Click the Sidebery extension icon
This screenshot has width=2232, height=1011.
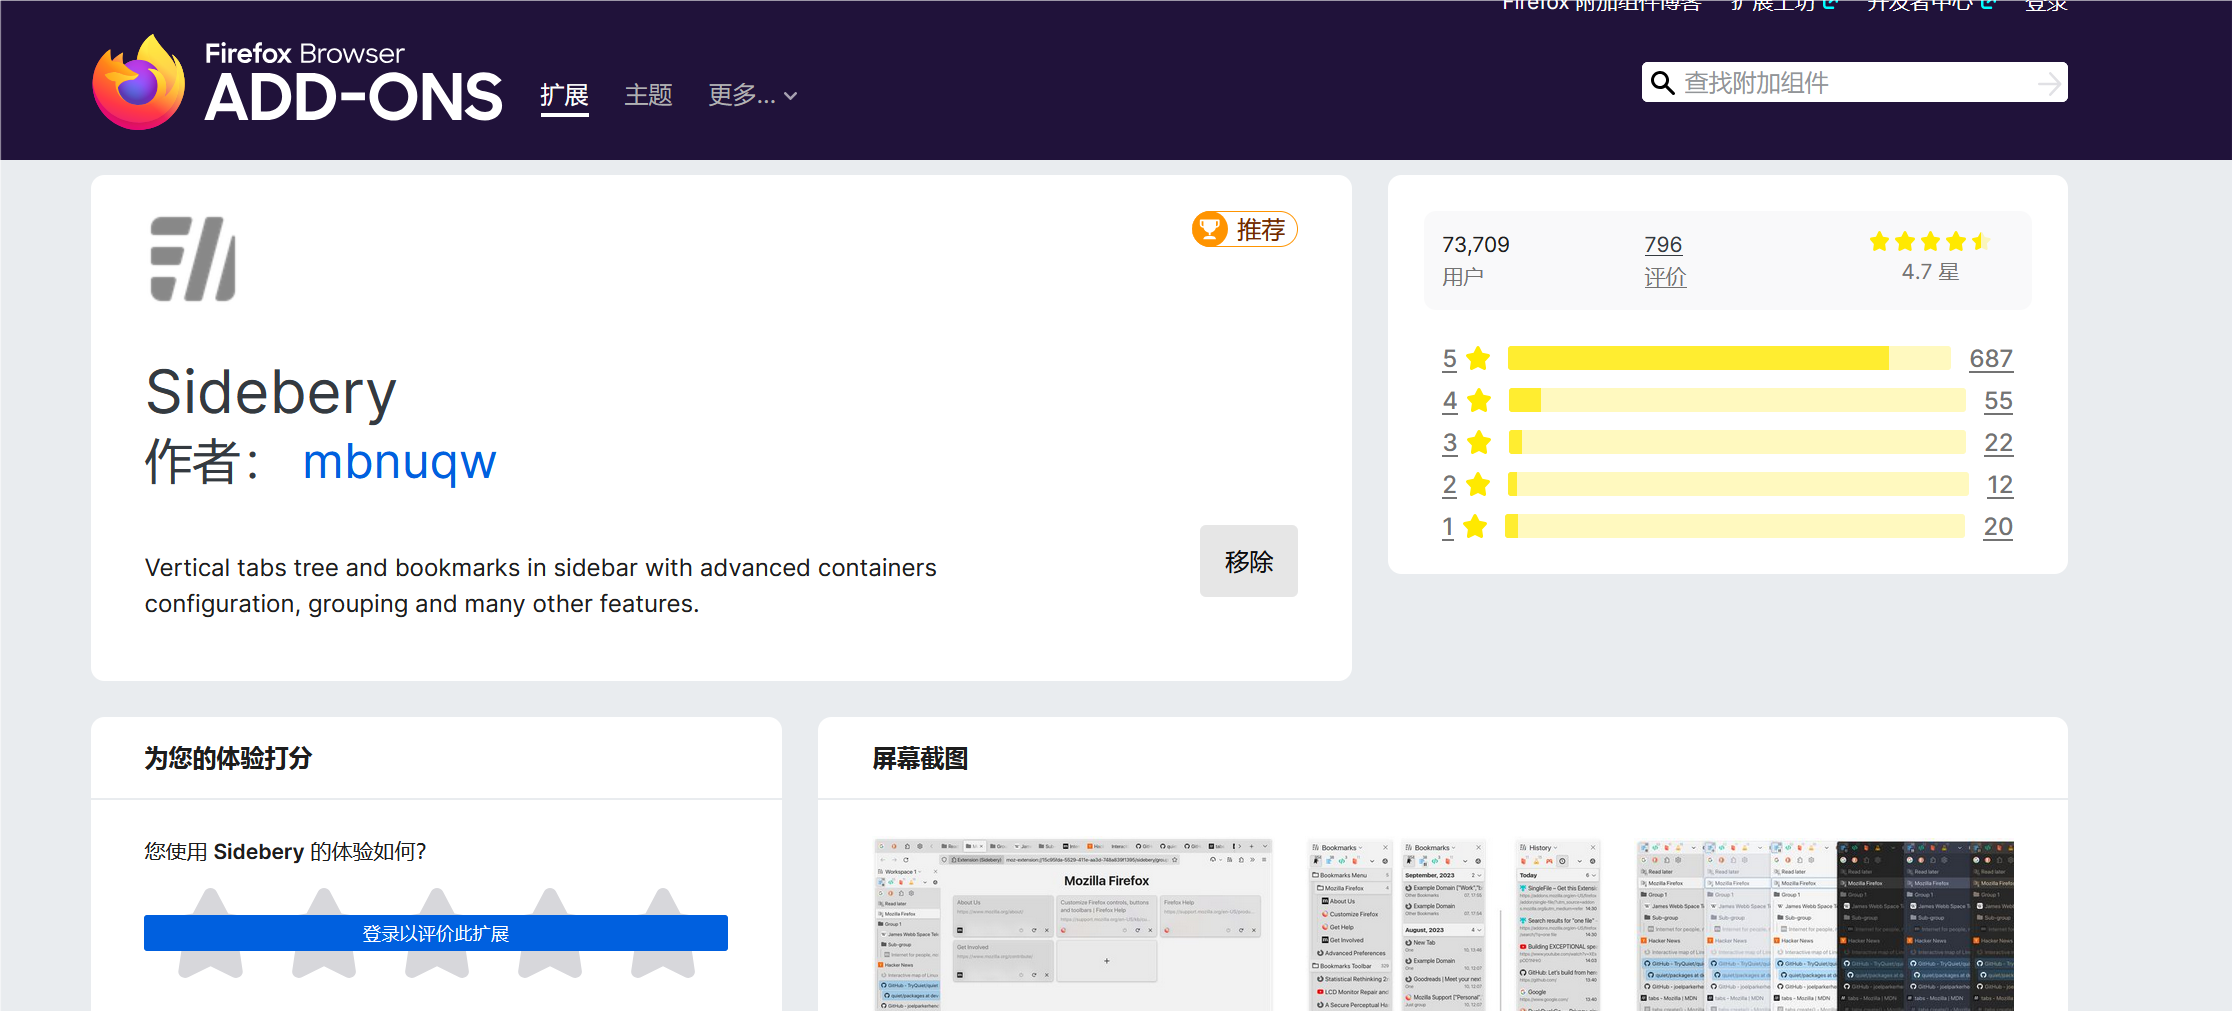coord(193,259)
